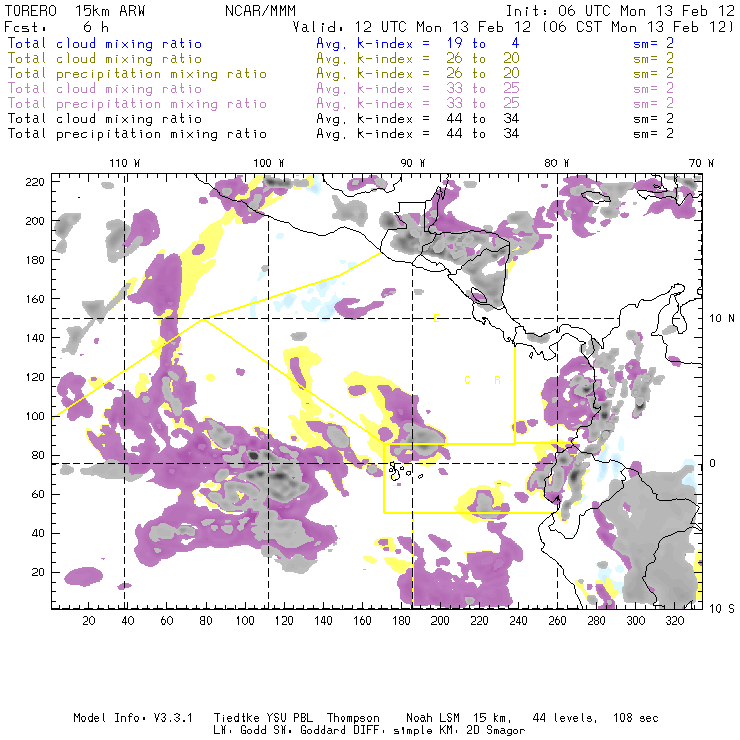Click 'sm= 2' on black precipitation row
Screen dimensions: 740x740
point(653,134)
